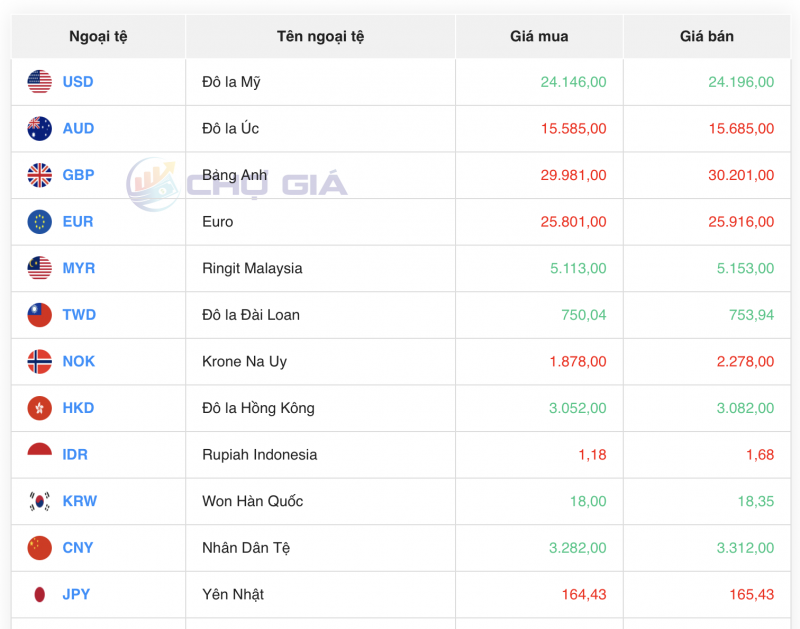The width and height of the screenshot is (800, 629).
Task: Click the buying price of Đô la Mỹ
Action: click(572, 82)
